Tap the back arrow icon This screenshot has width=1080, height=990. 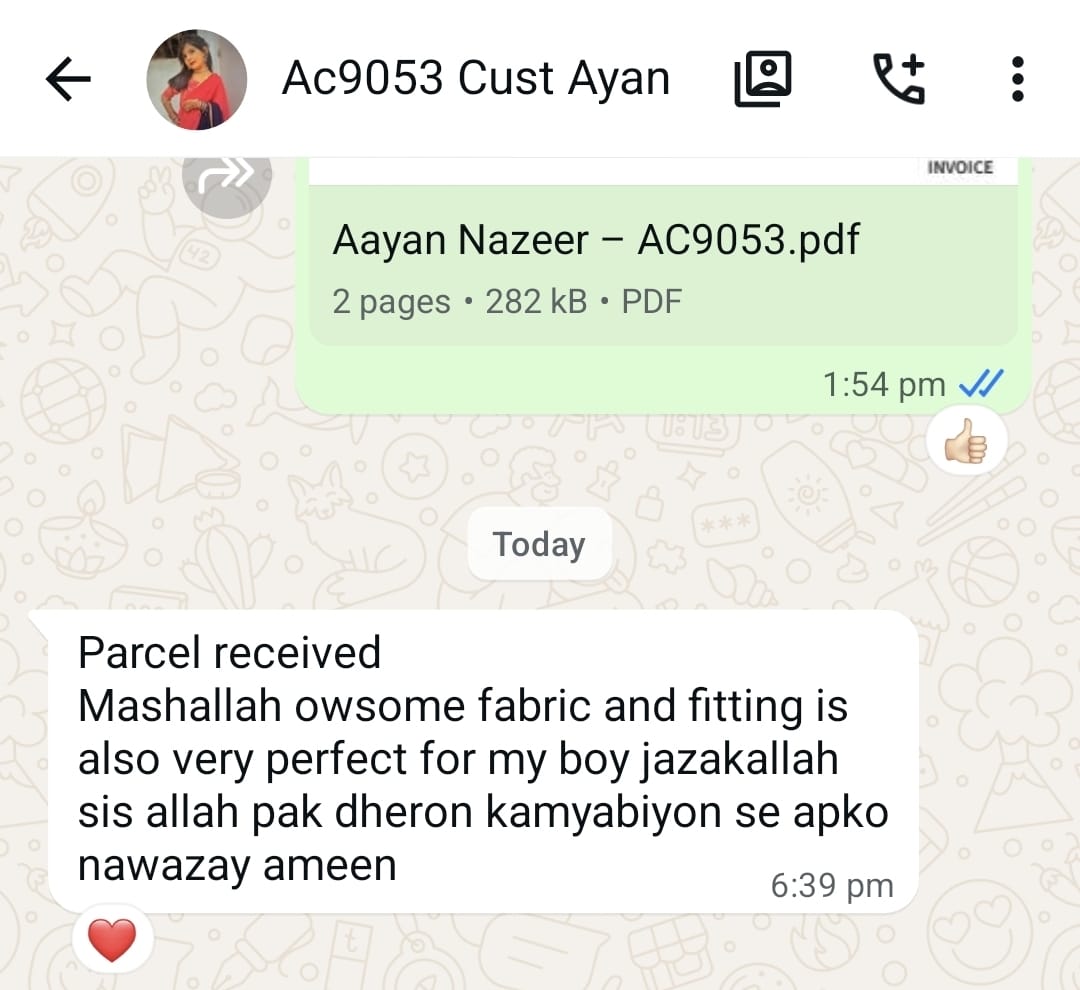(x=68, y=79)
